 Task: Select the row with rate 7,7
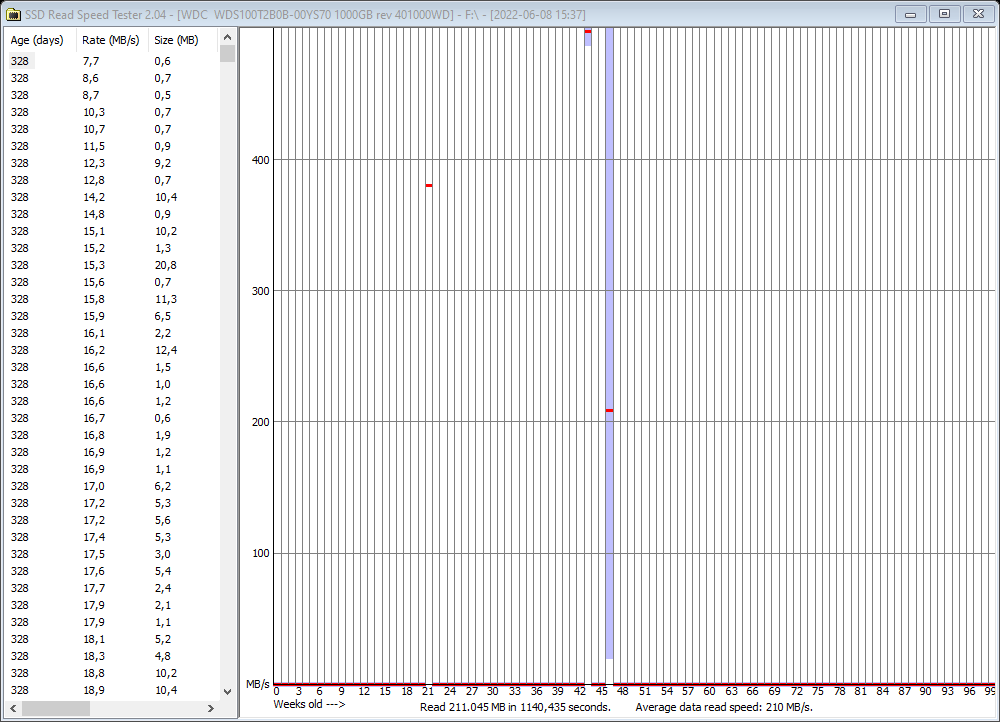[112, 61]
